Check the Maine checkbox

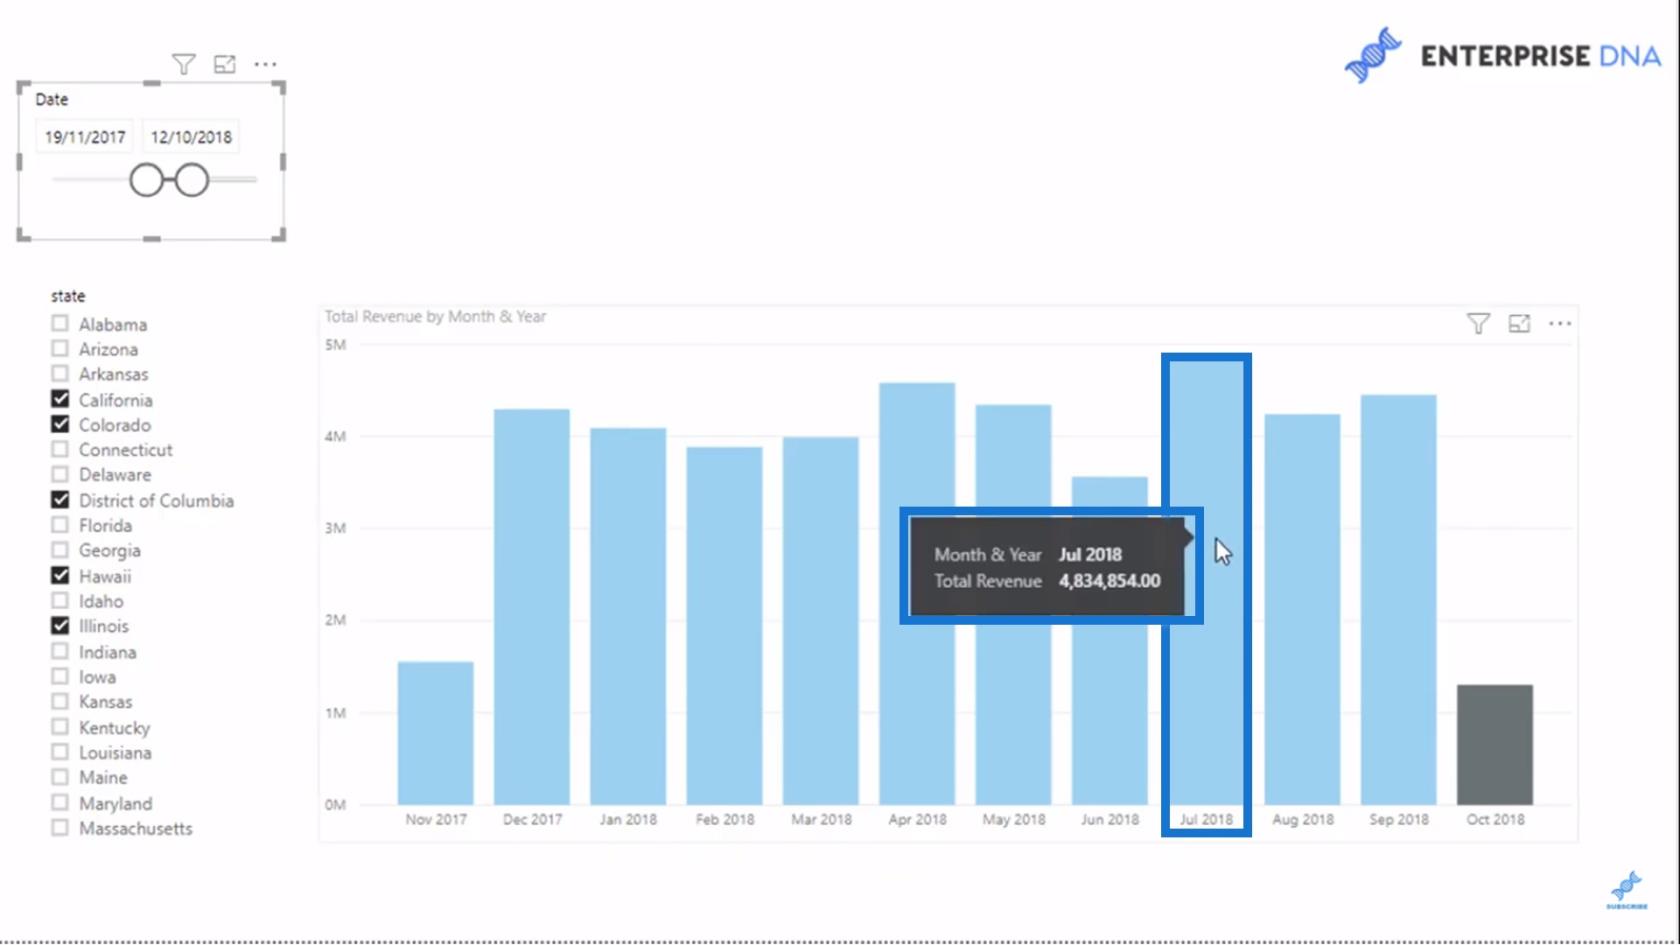(60, 777)
